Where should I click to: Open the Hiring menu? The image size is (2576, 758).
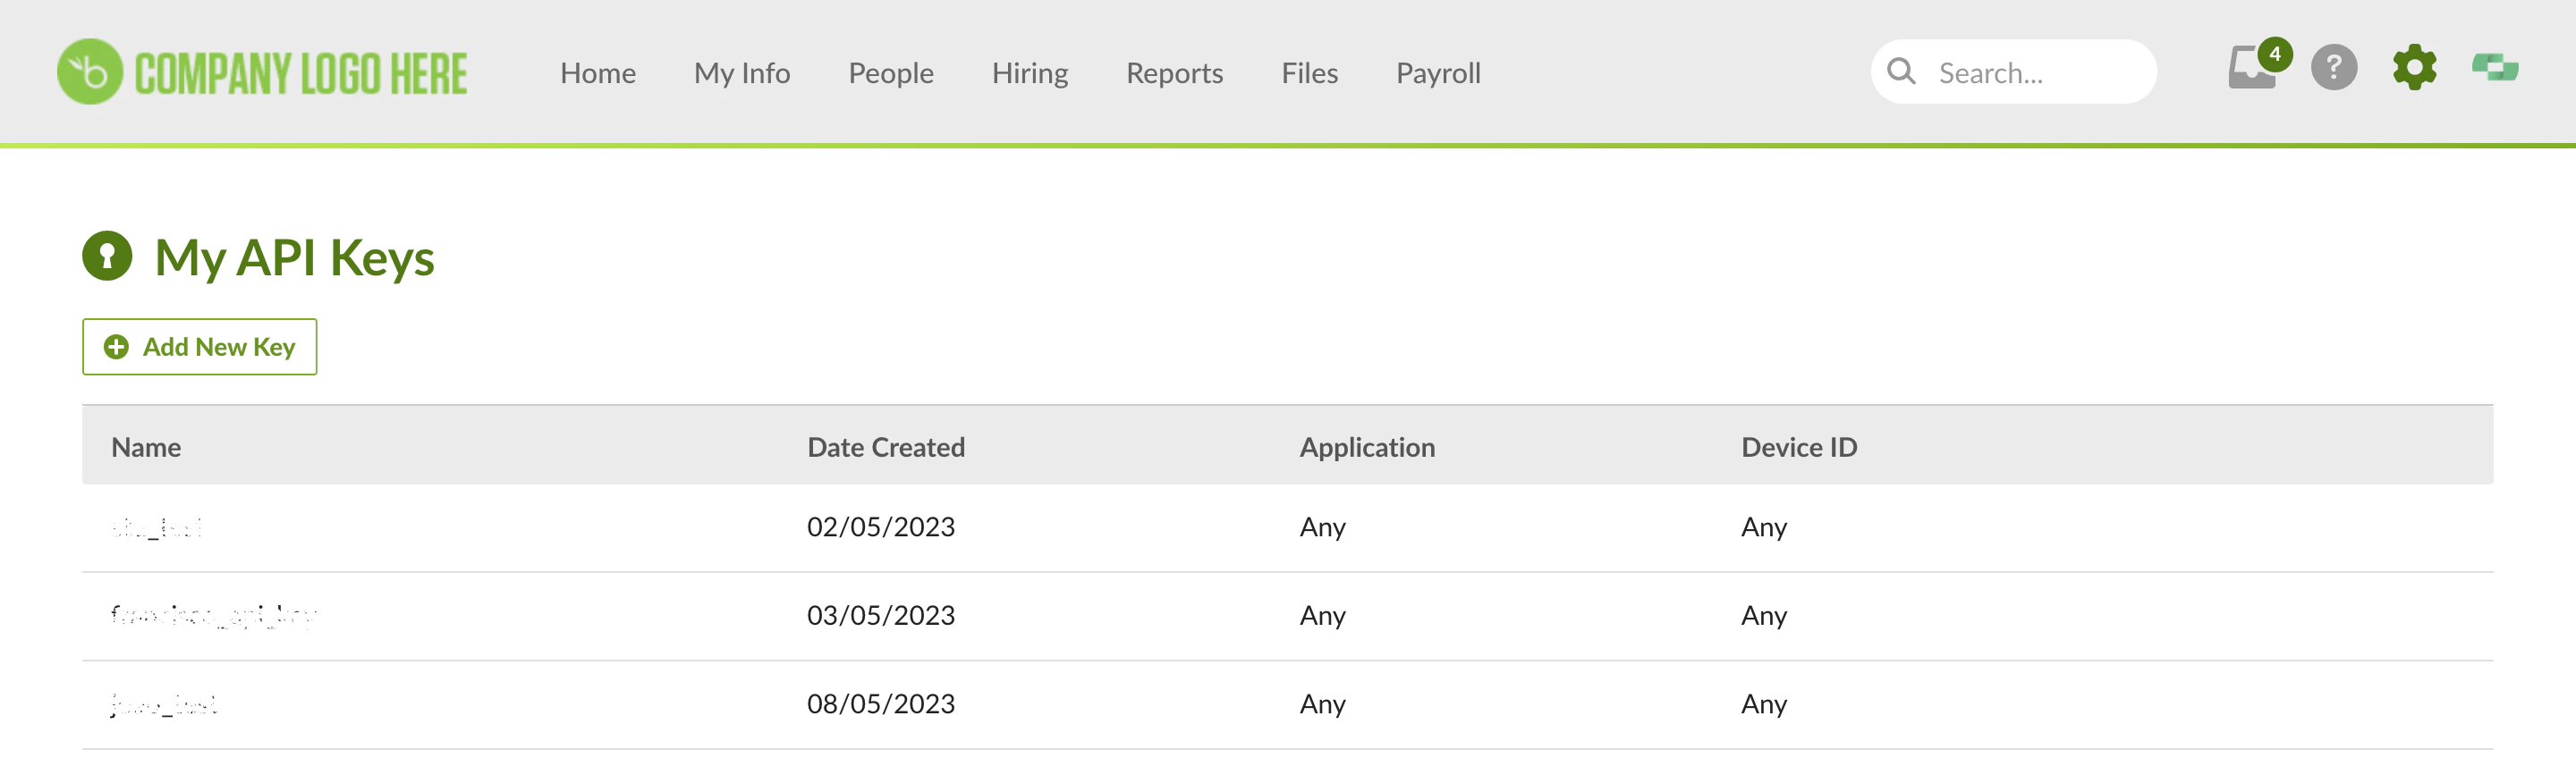point(1030,73)
